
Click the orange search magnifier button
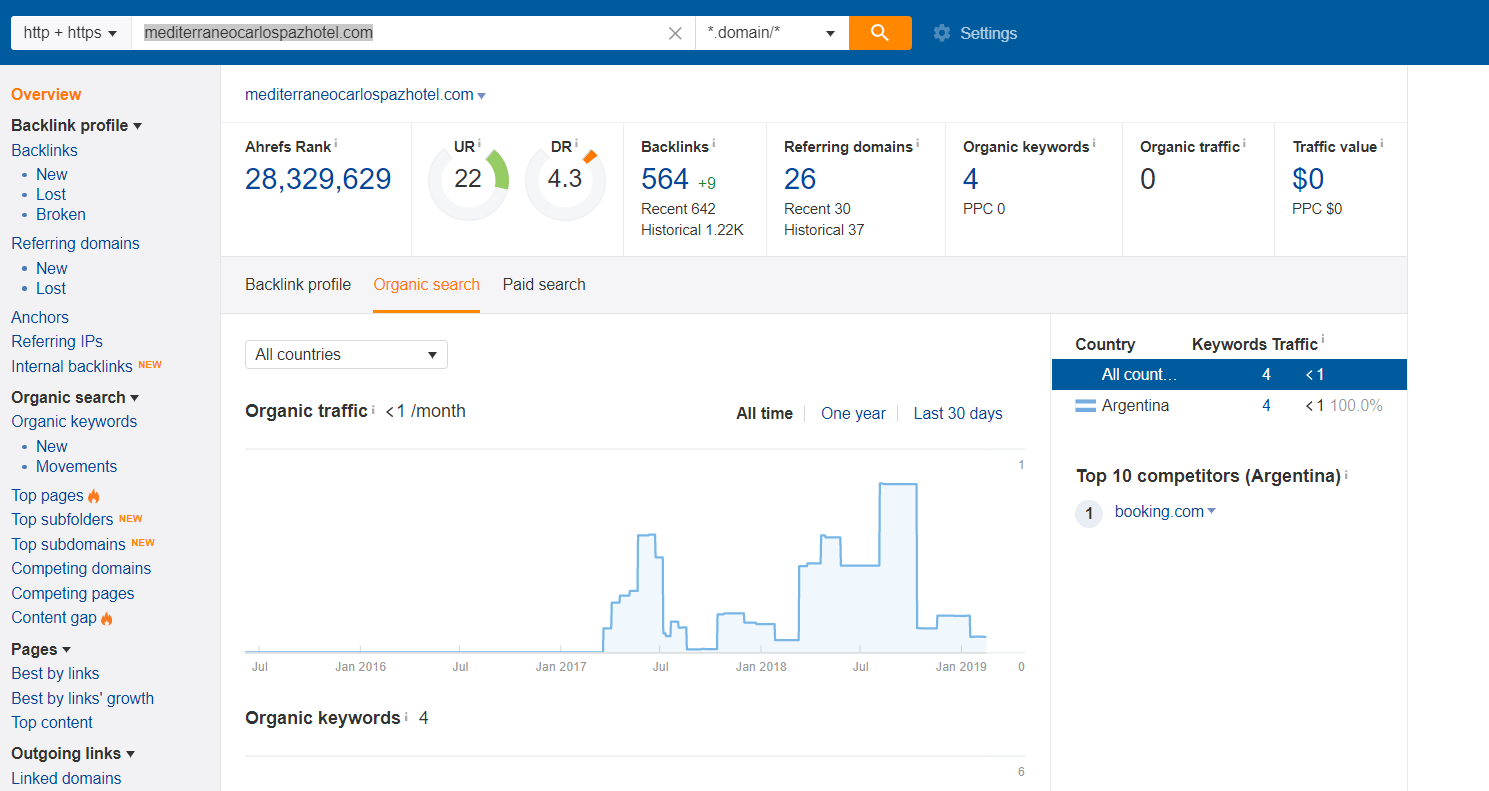pyautogui.click(x=880, y=33)
